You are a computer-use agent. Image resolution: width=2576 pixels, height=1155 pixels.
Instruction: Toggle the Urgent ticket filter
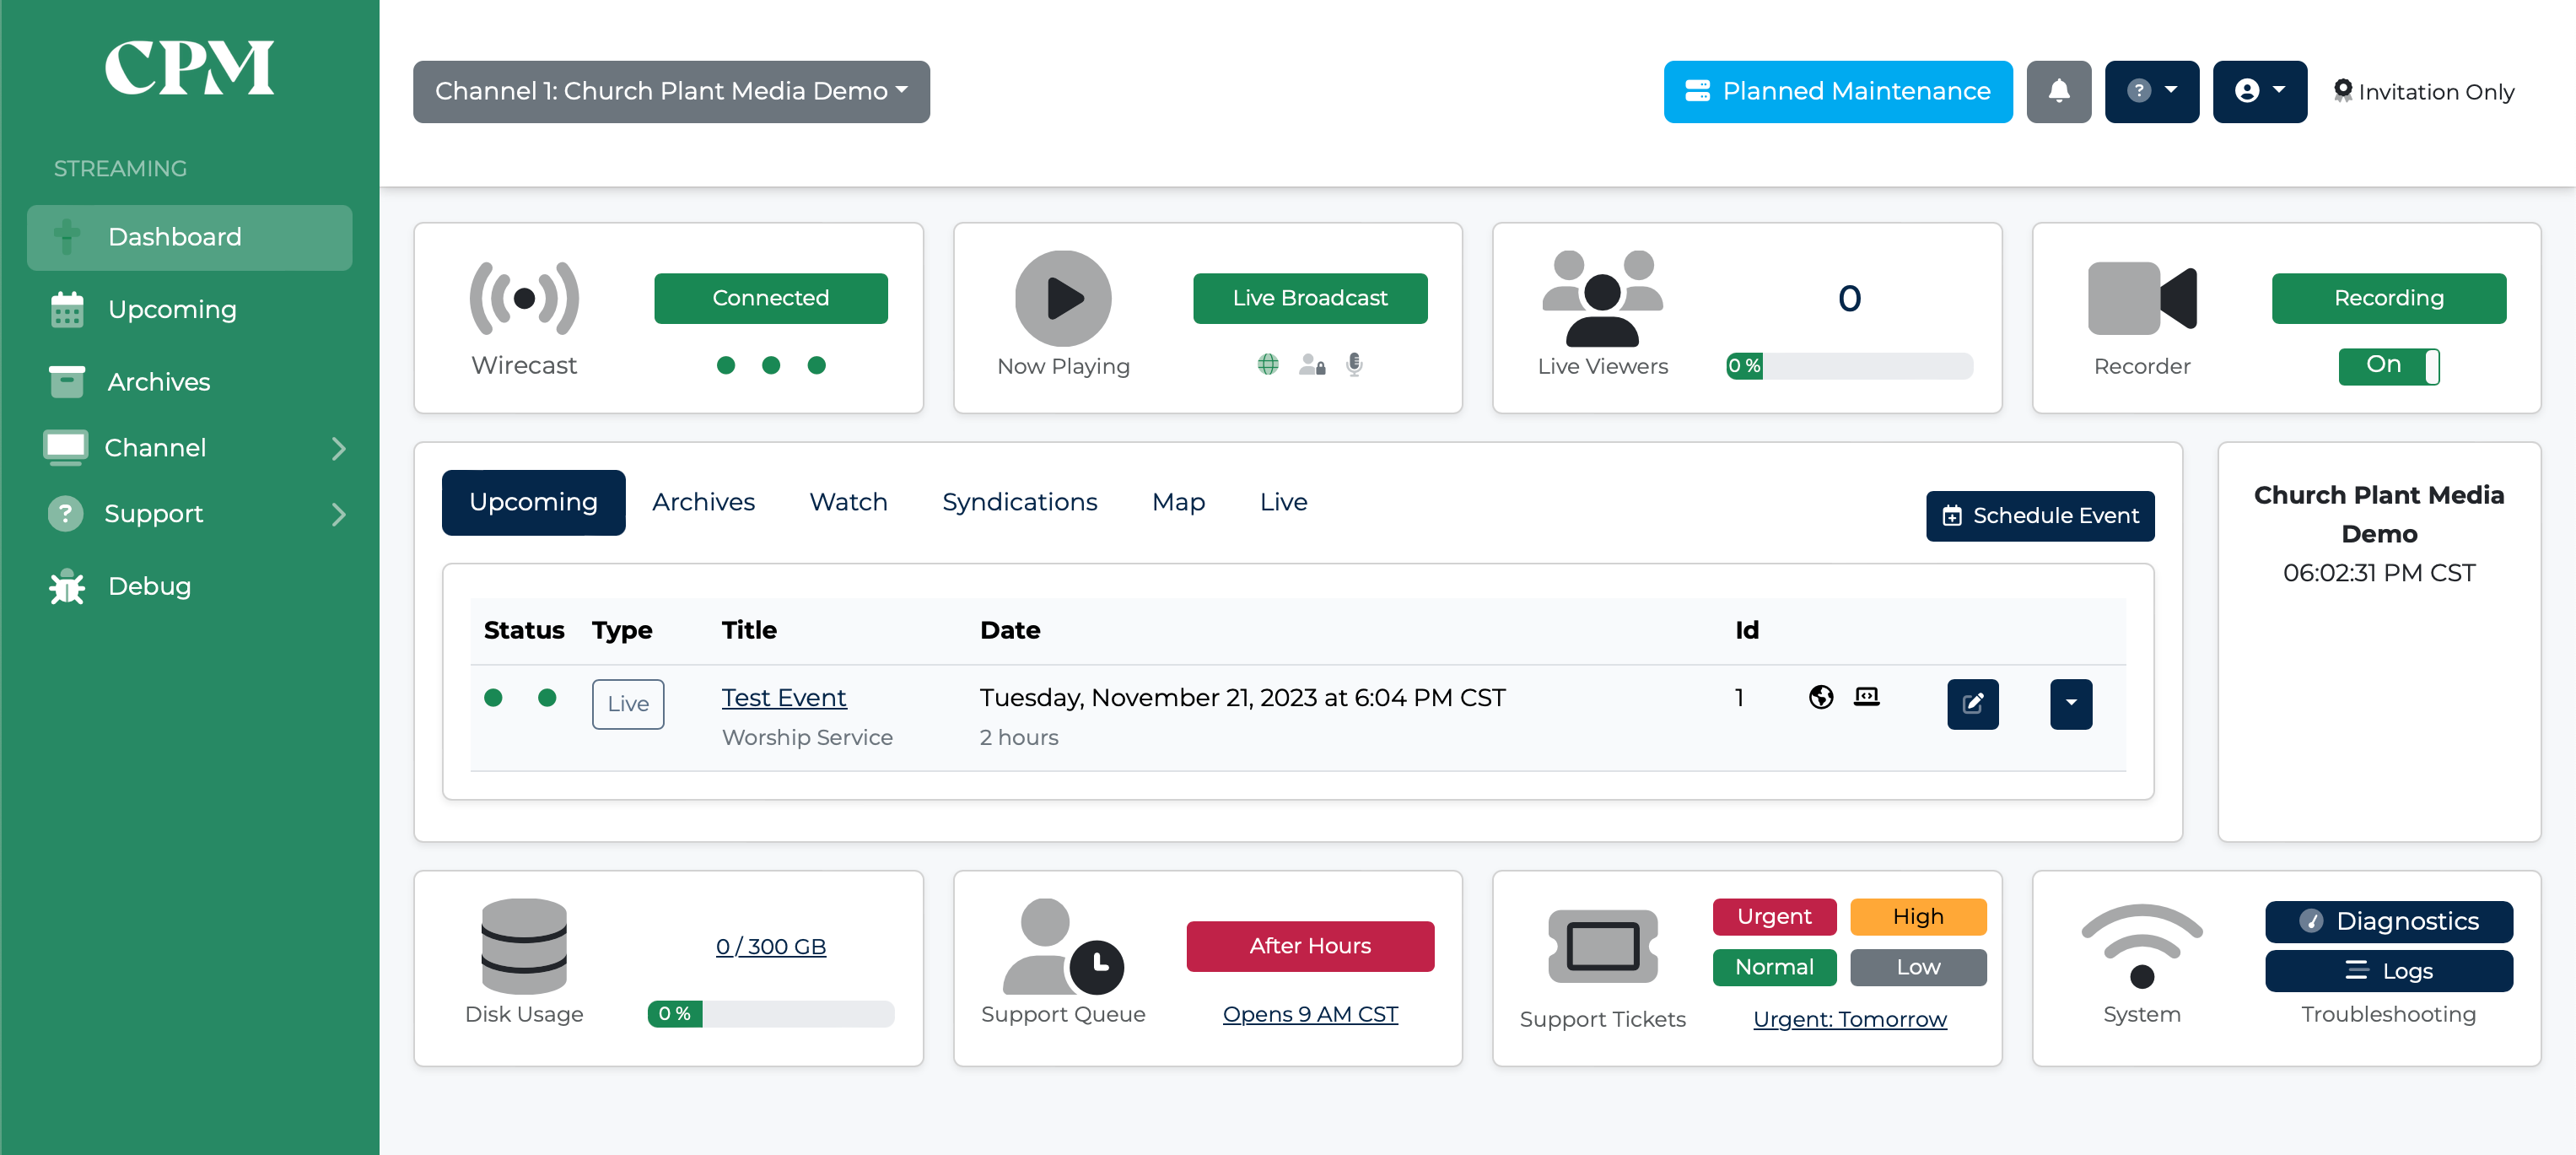[1773, 917]
